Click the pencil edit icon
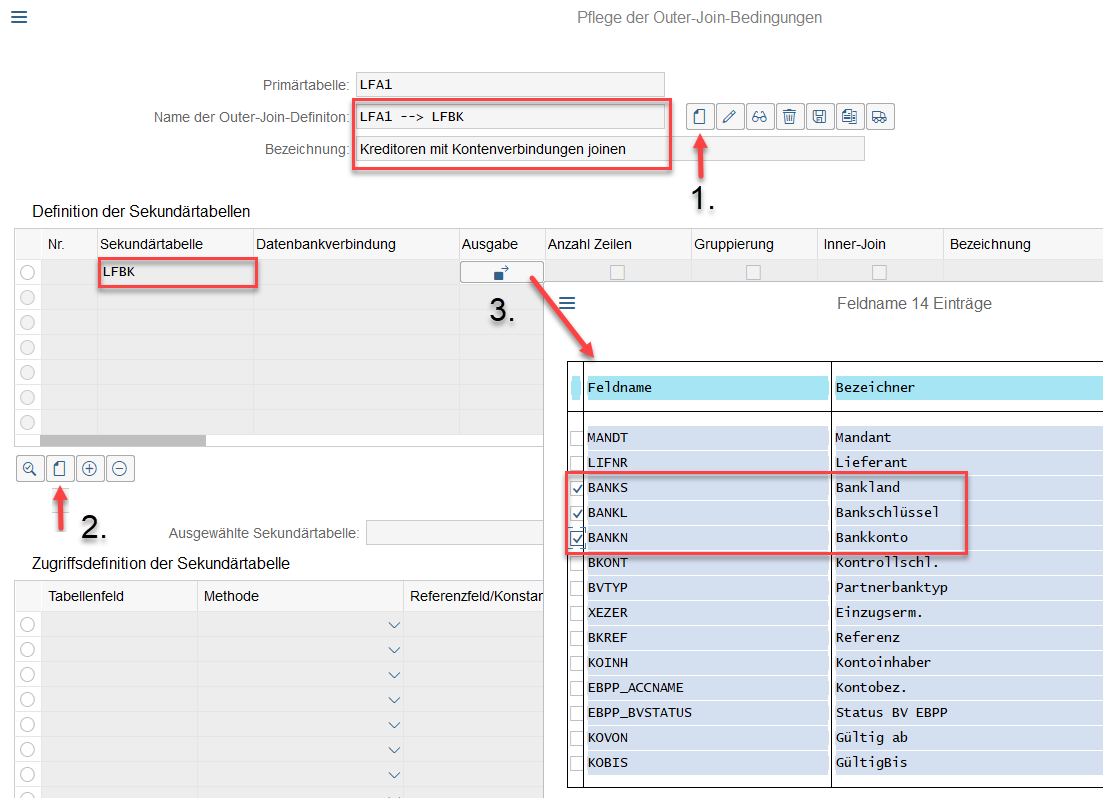Screen dimensions: 1103x798 (730, 117)
